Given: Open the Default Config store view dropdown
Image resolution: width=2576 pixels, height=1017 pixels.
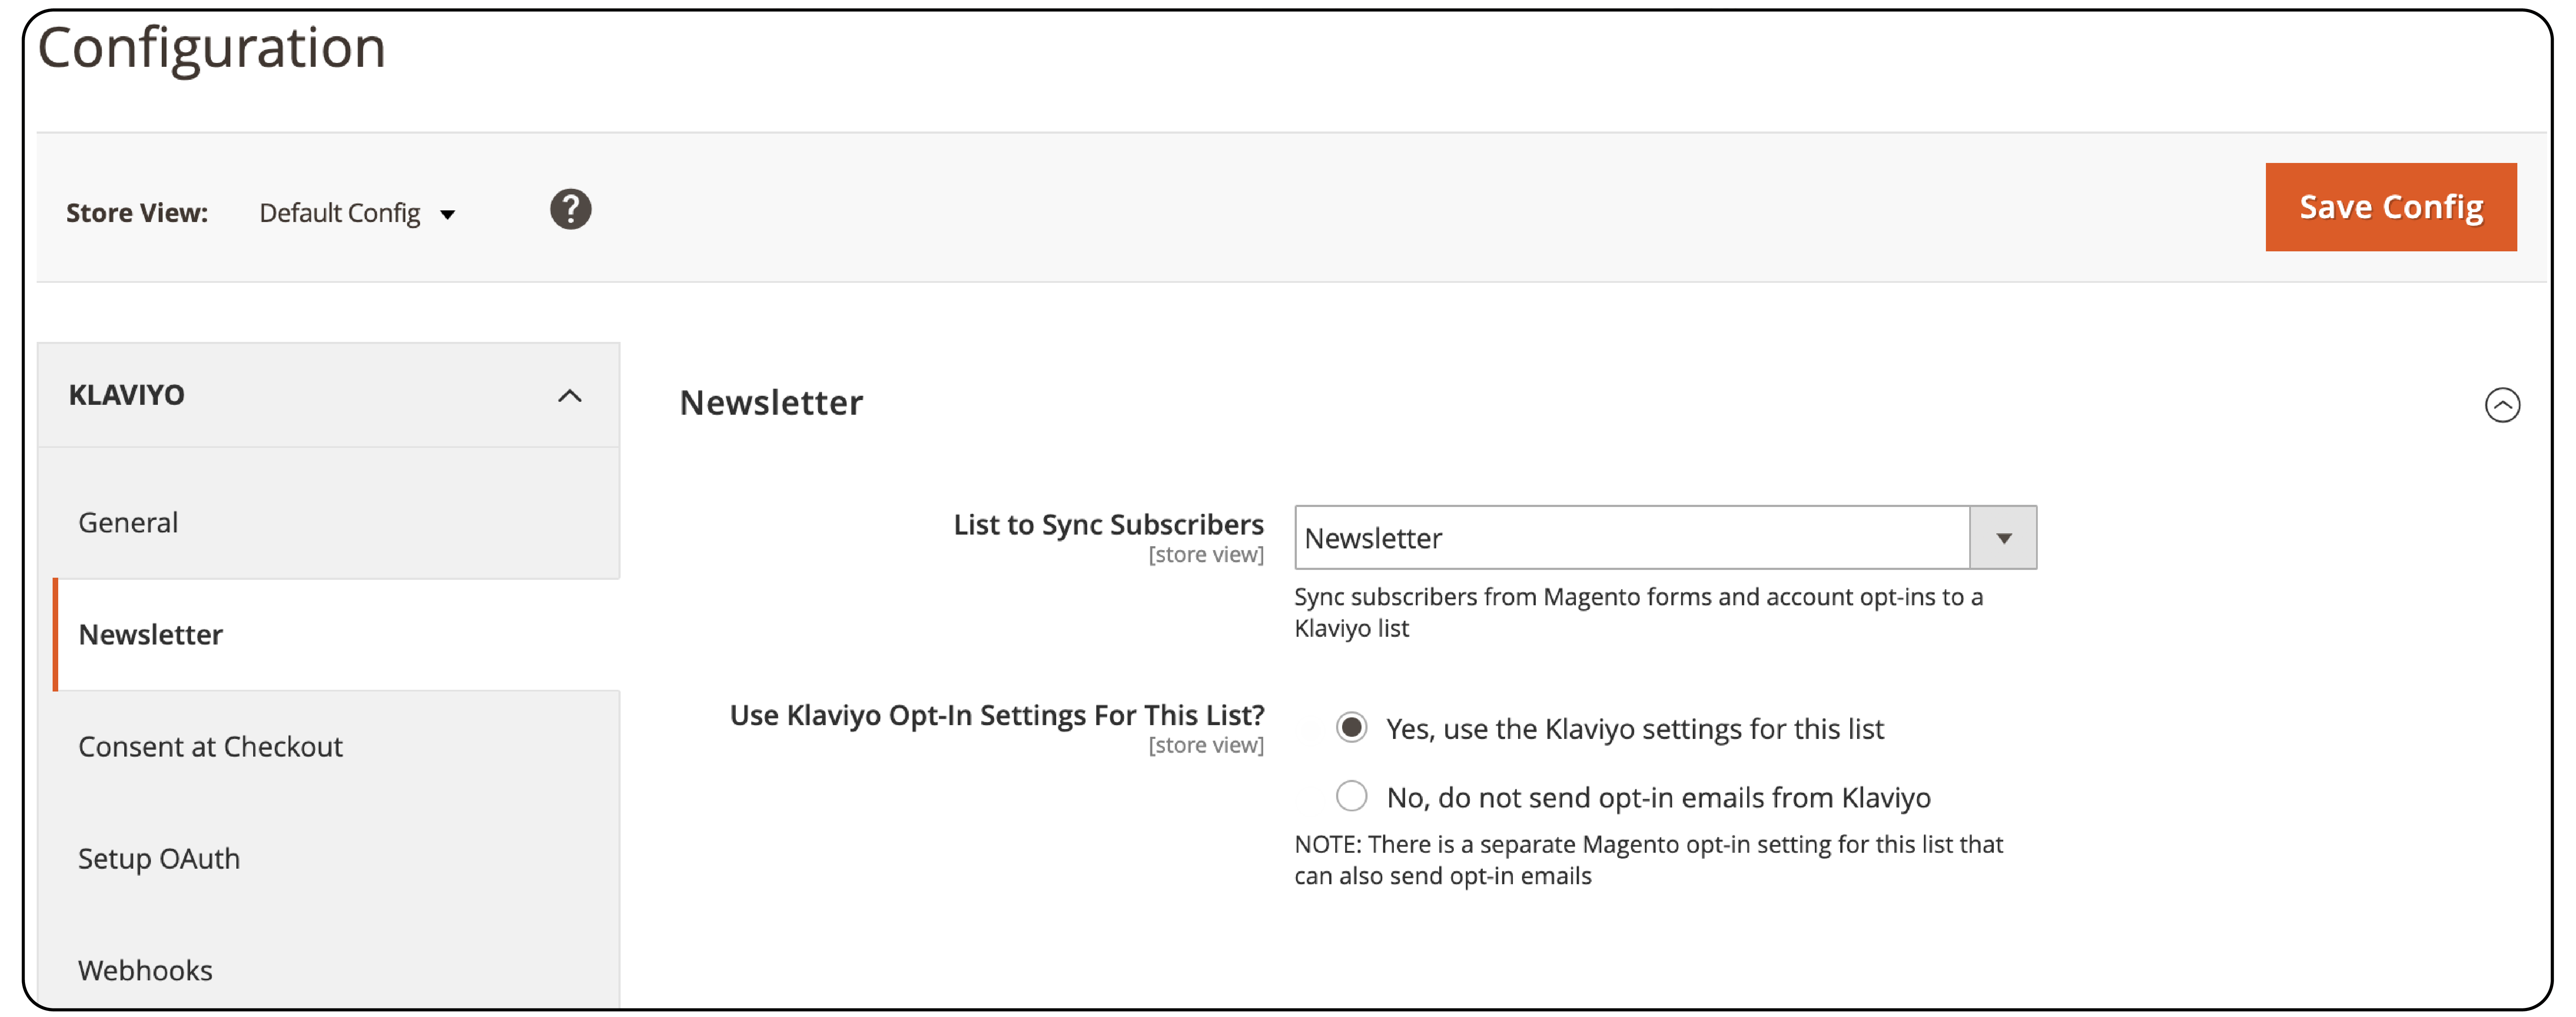Looking at the screenshot, I should tap(357, 213).
